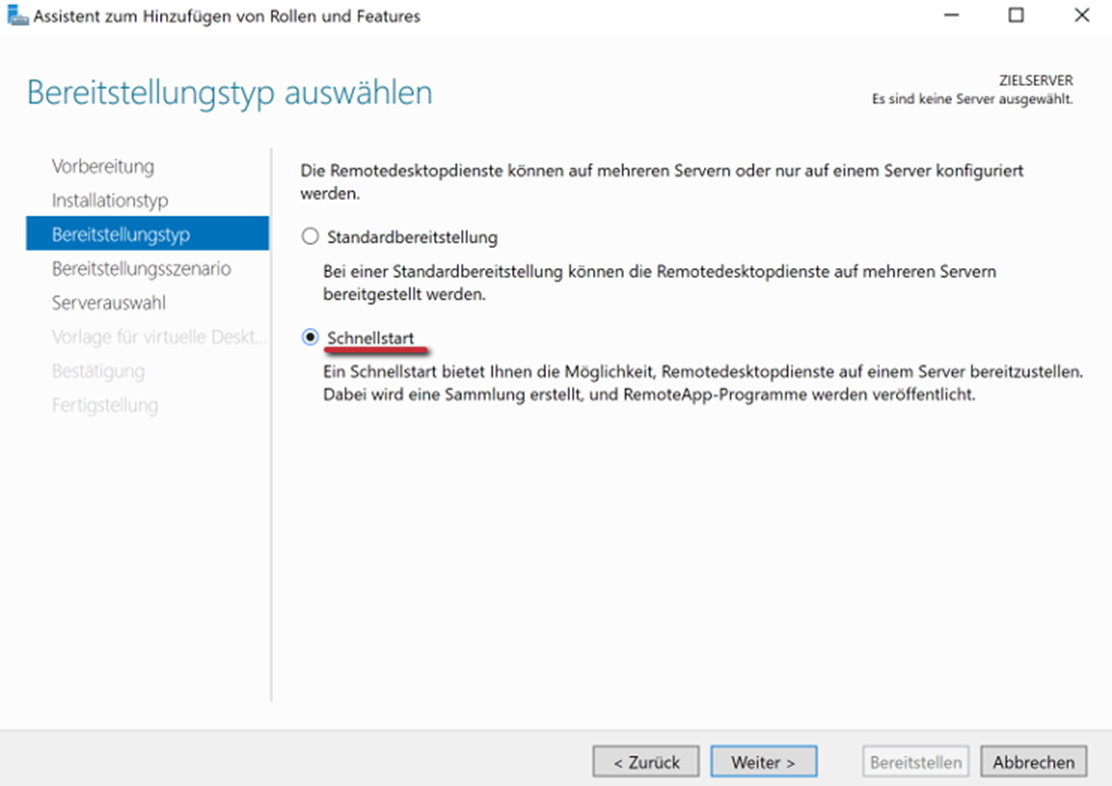Viewport: 1112px width, 786px height.
Task: Jump to the Bereitstellungsszenario step
Action: (141, 268)
